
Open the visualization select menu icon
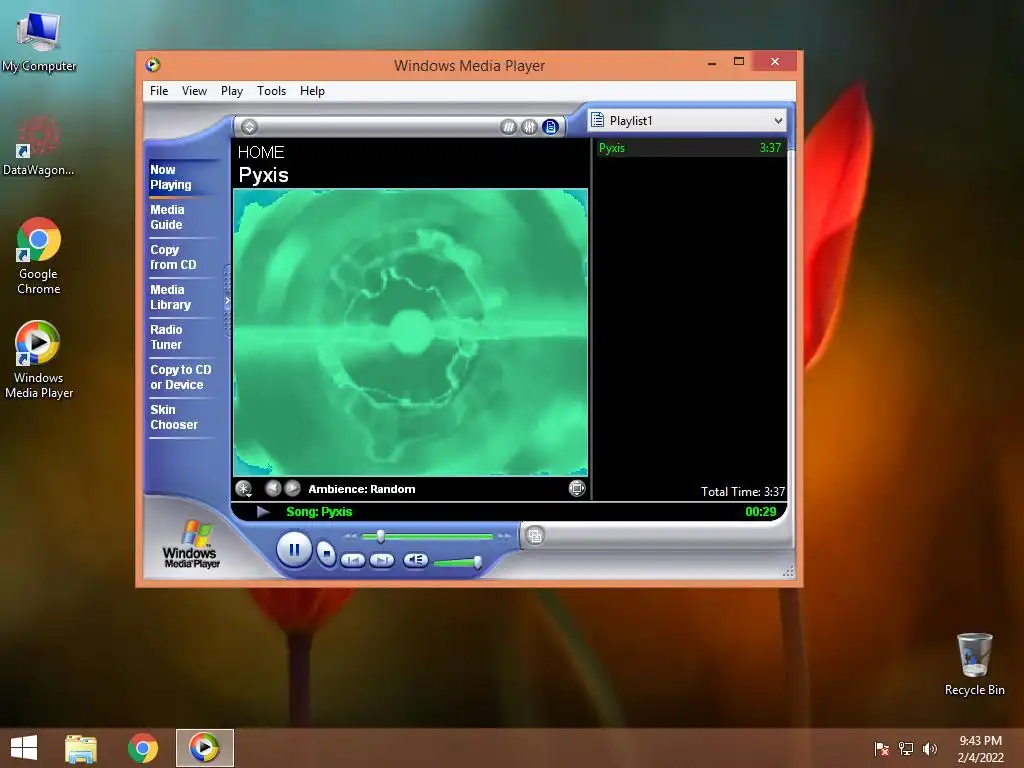click(244, 488)
